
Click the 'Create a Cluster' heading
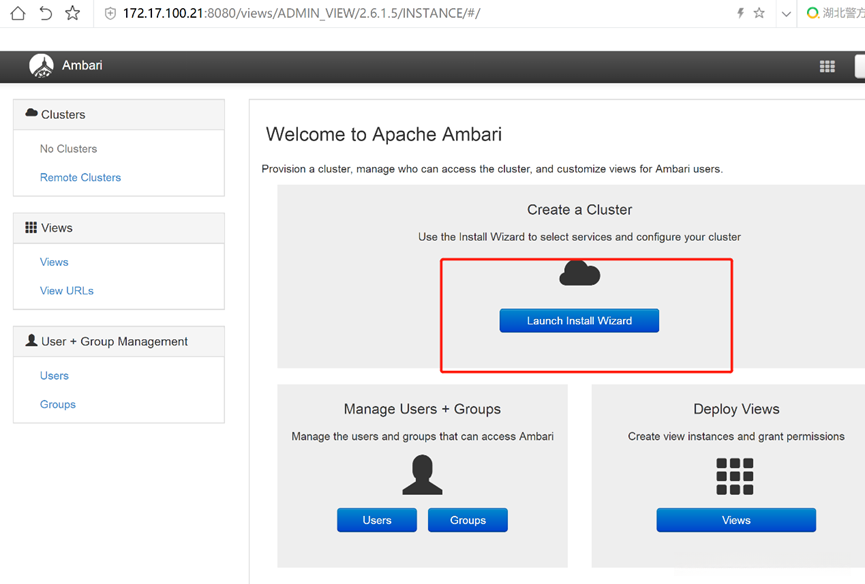pos(579,210)
